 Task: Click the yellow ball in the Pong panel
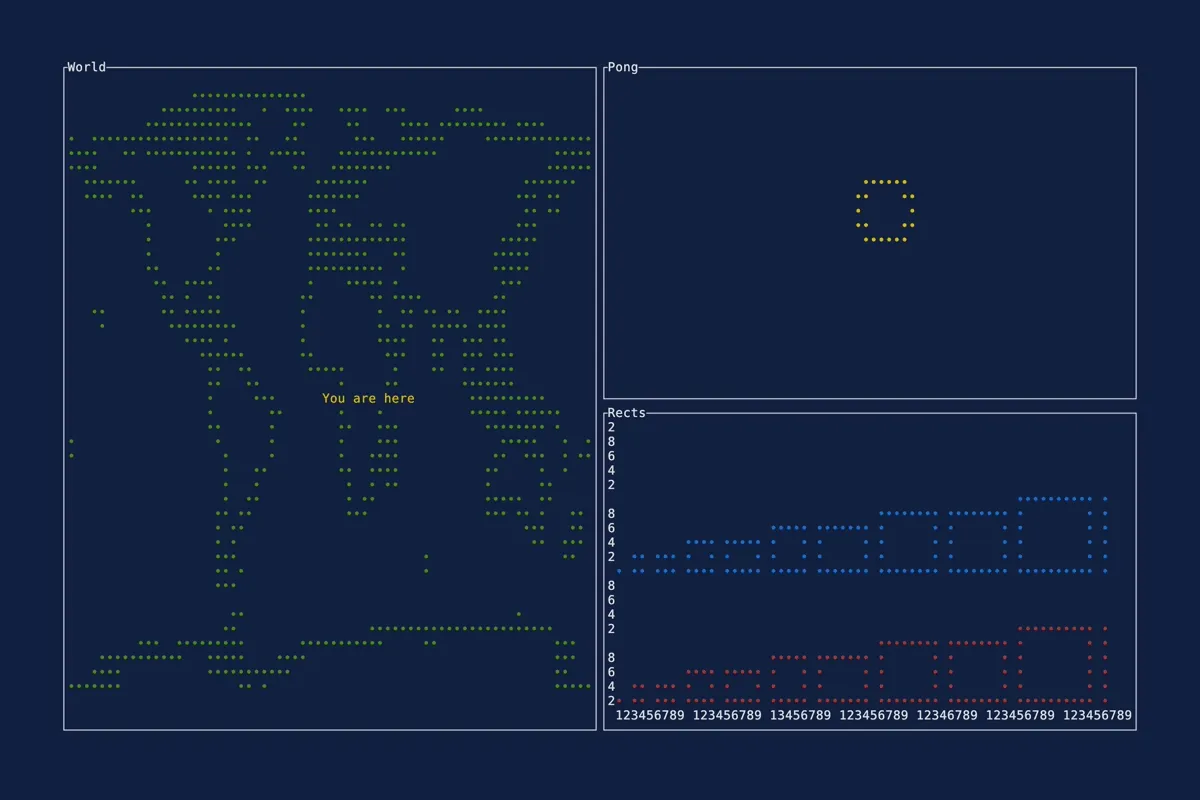click(x=885, y=183)
